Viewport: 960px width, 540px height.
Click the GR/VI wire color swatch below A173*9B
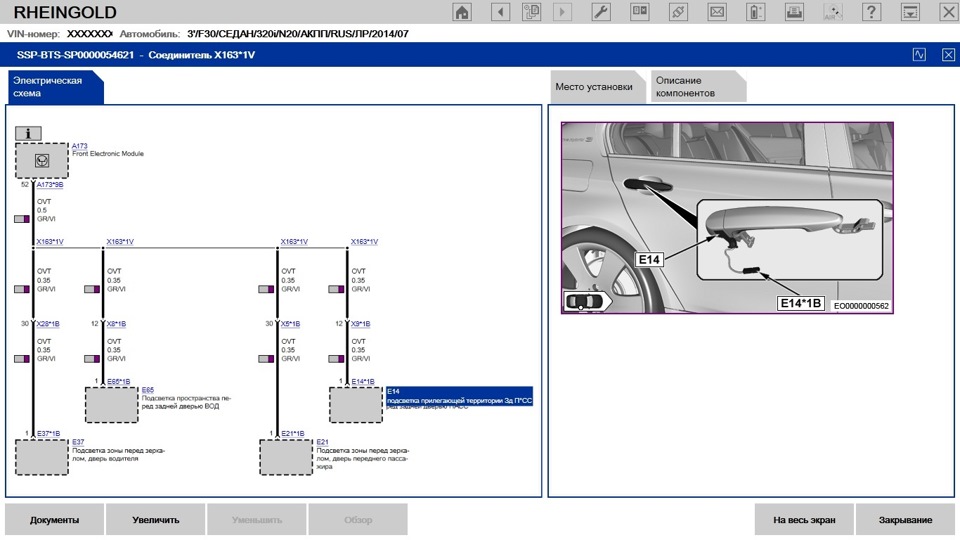pos(22,219)
